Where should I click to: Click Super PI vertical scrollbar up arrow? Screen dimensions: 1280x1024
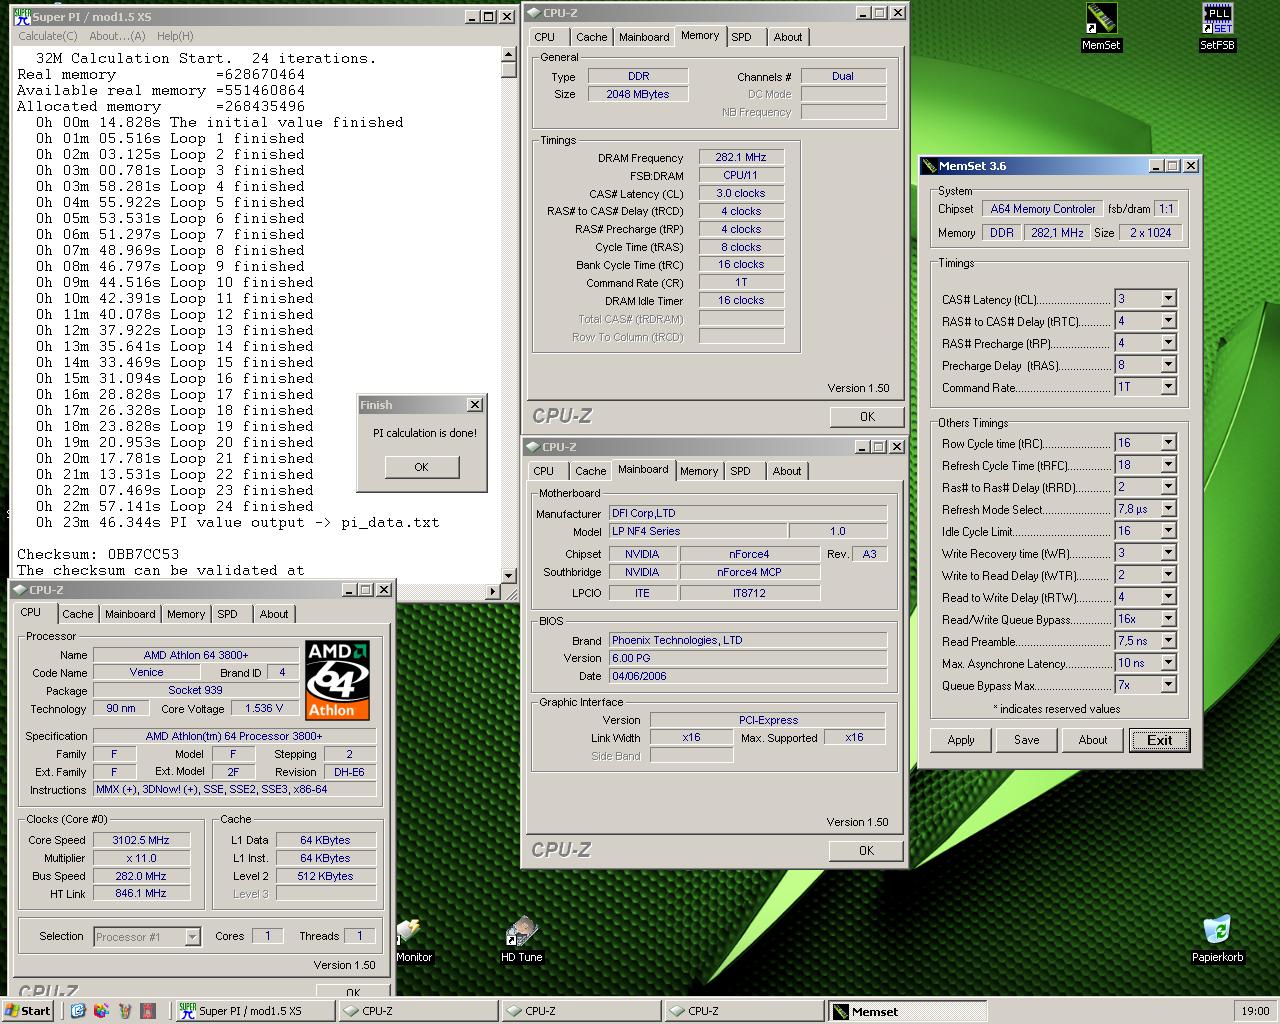(509, 55)
